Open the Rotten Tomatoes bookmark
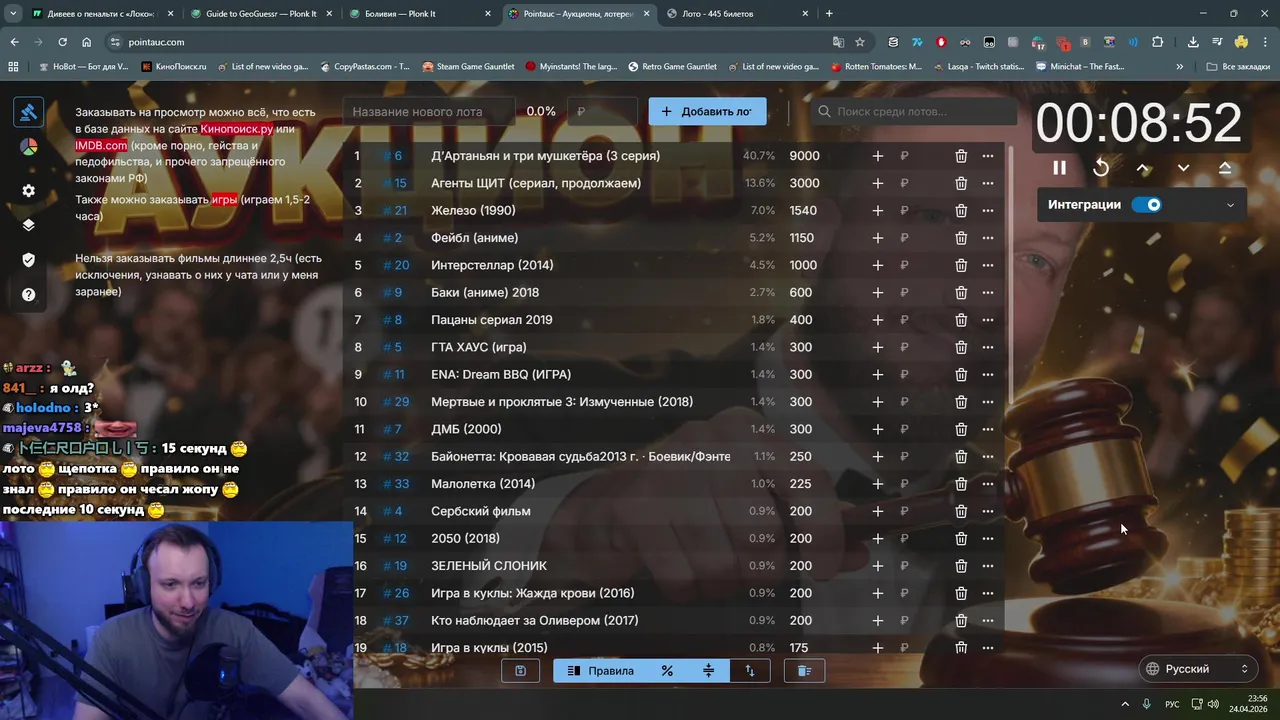Image resolution: width=1280 pixels, height=720 pixels. point(877,67)
